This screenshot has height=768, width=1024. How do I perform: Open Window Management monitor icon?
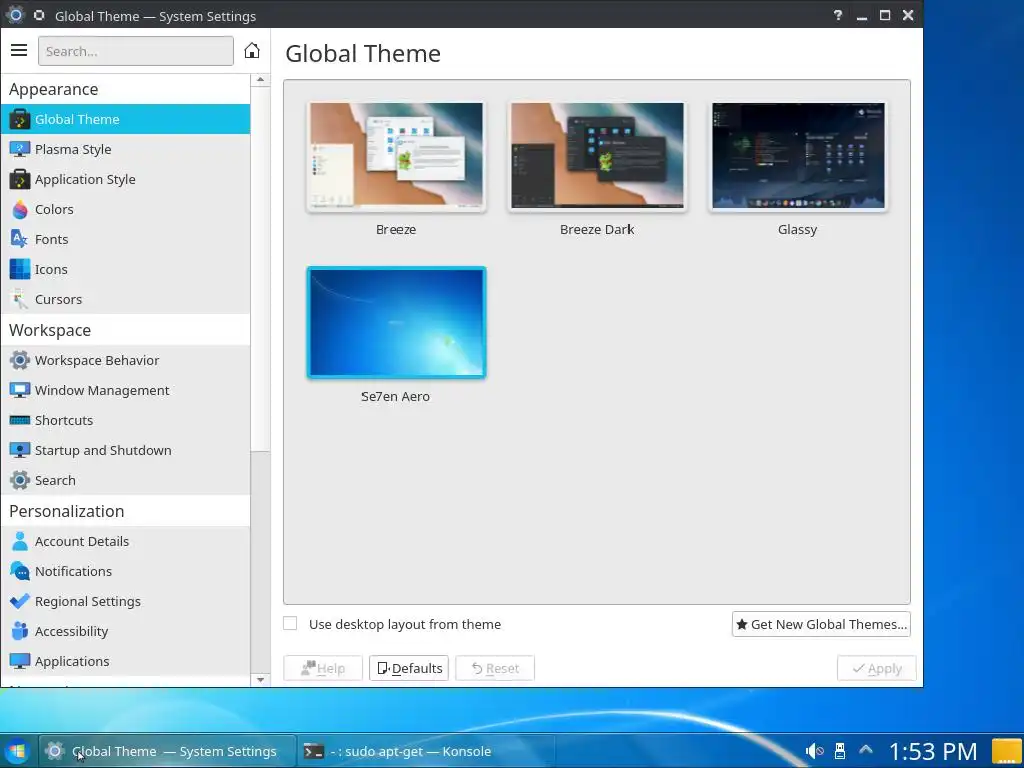[20, 391]
